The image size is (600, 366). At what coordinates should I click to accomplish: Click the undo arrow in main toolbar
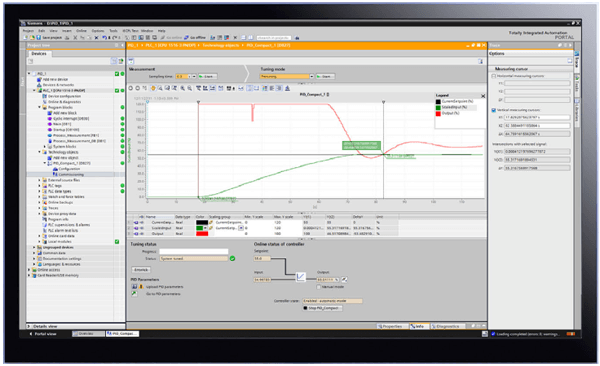pos(104,38)
